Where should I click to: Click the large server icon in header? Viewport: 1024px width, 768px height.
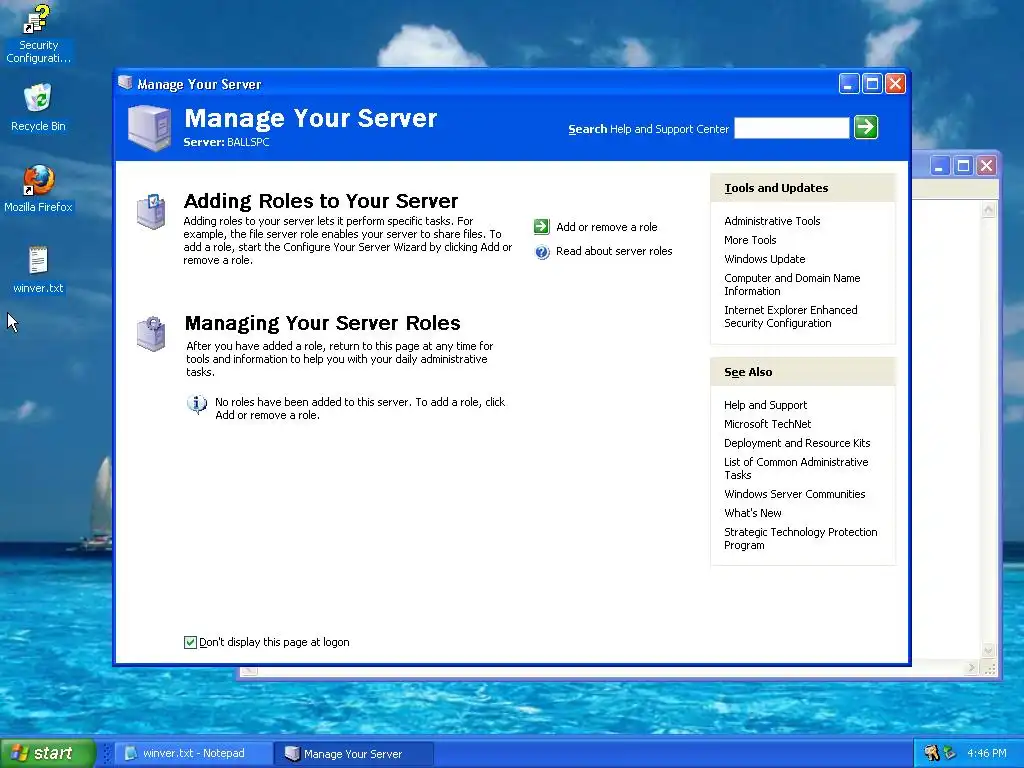[x=149, y=128]
